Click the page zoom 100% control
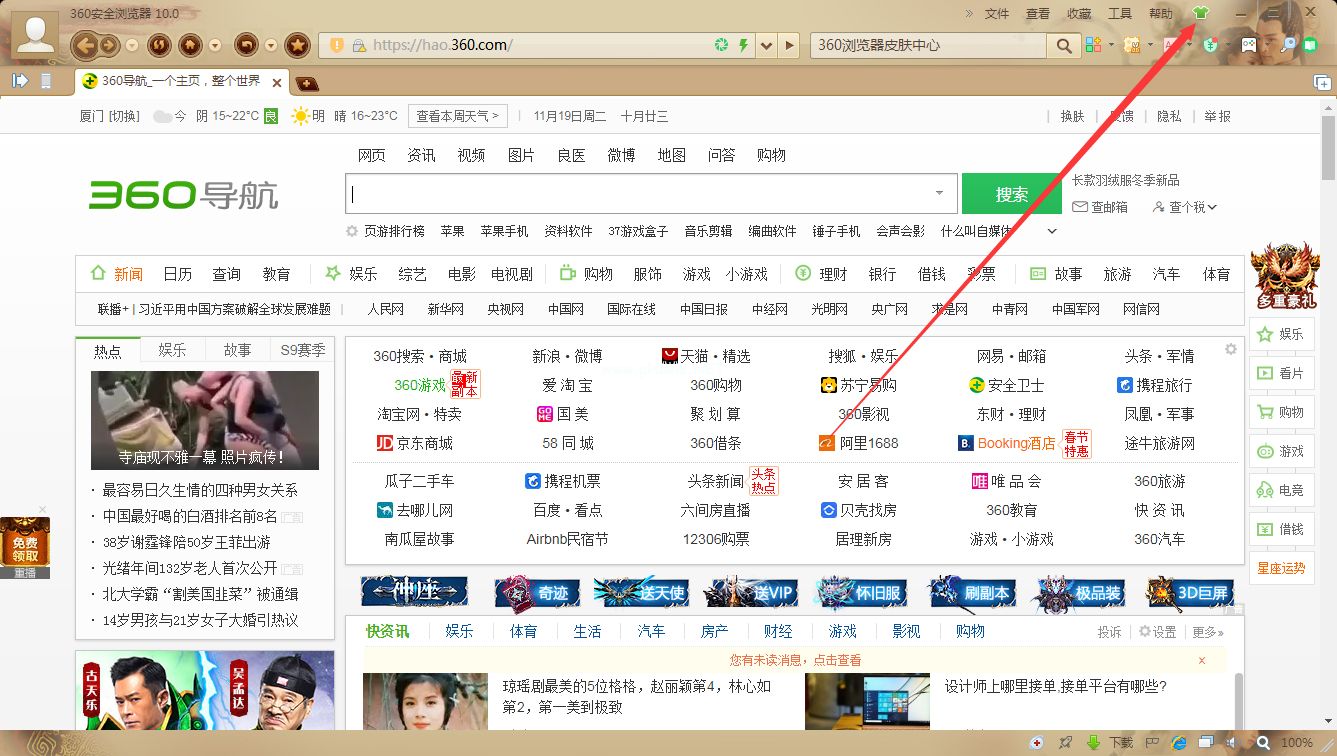 (1297, 744)
